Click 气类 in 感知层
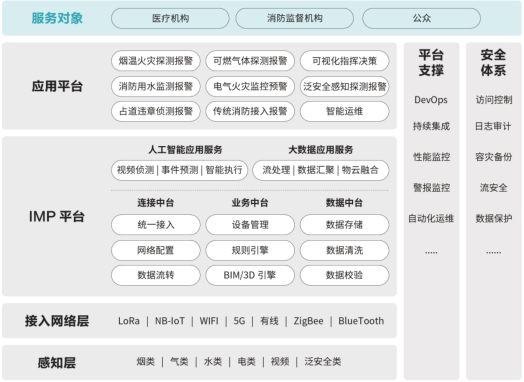Image resolution: width=524 pixels, height=382 pixels. (x=179, y=361)
